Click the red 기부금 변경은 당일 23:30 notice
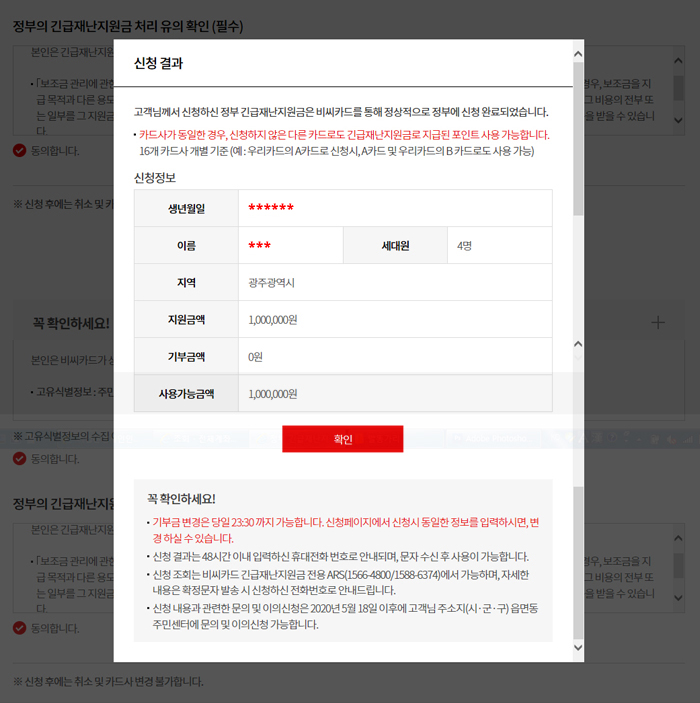Image resolution: width=700 pixels, height=703 pixels. 346,530
